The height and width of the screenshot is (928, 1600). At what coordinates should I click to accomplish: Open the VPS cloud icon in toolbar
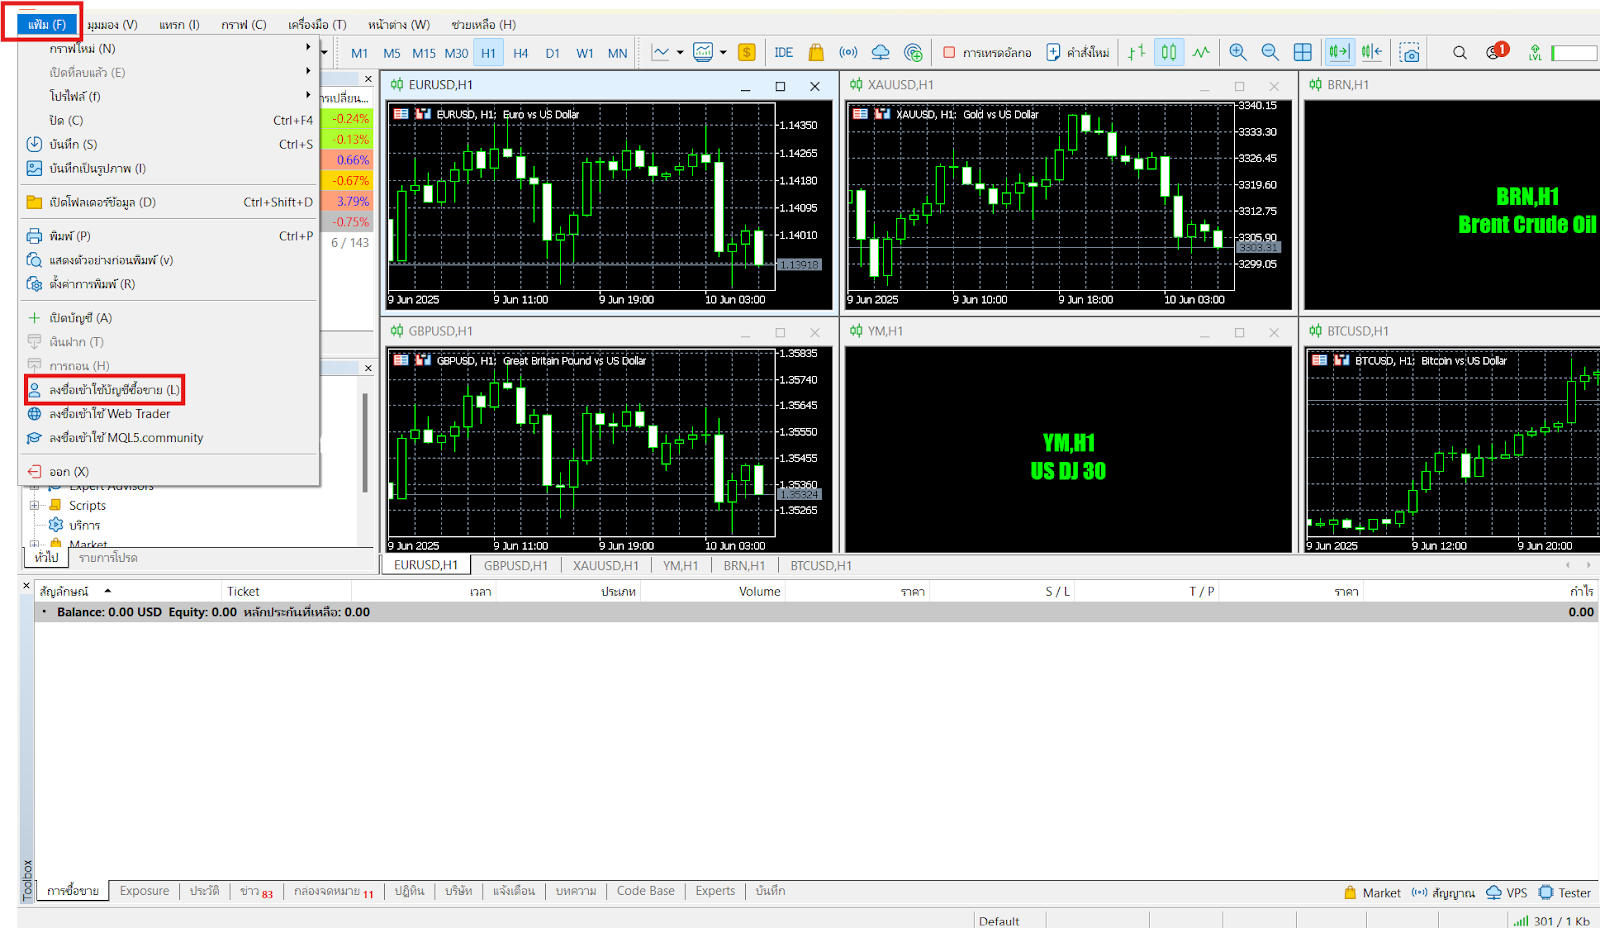tap(881, 53)
